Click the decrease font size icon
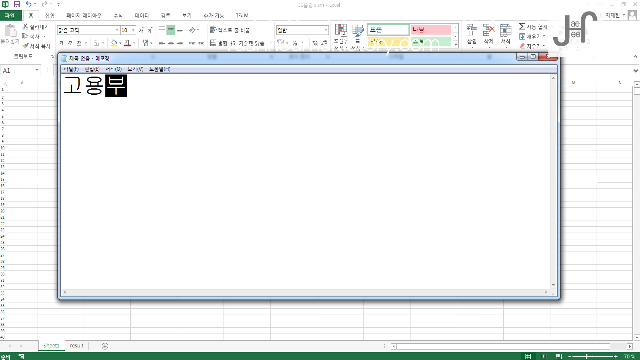640x360 pixels. (x=150, y=30)
